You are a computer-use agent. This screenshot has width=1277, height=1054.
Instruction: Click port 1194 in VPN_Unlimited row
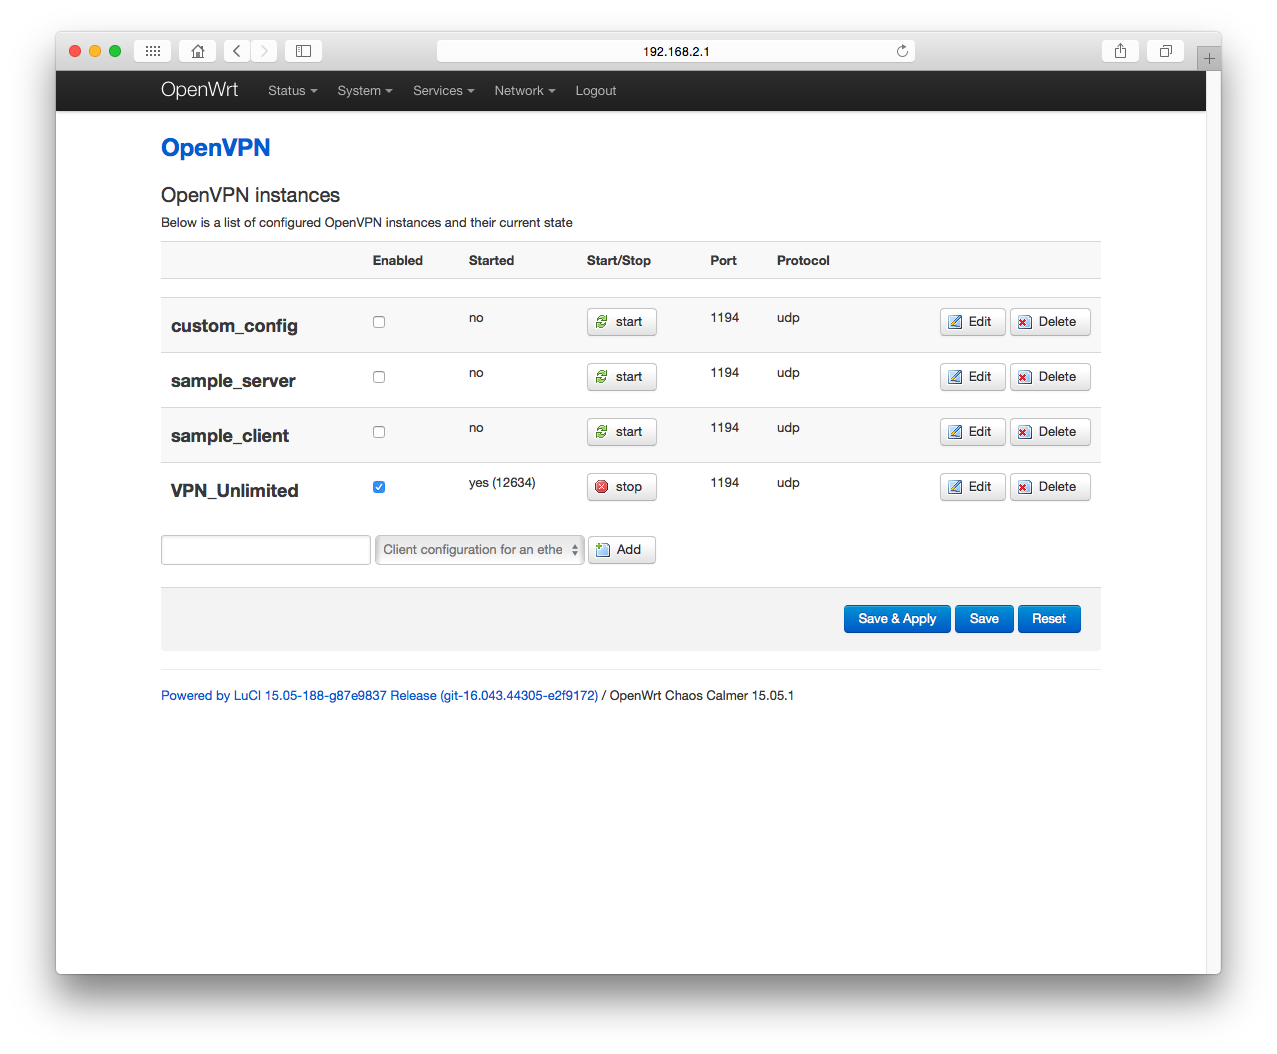coord(725,483)
